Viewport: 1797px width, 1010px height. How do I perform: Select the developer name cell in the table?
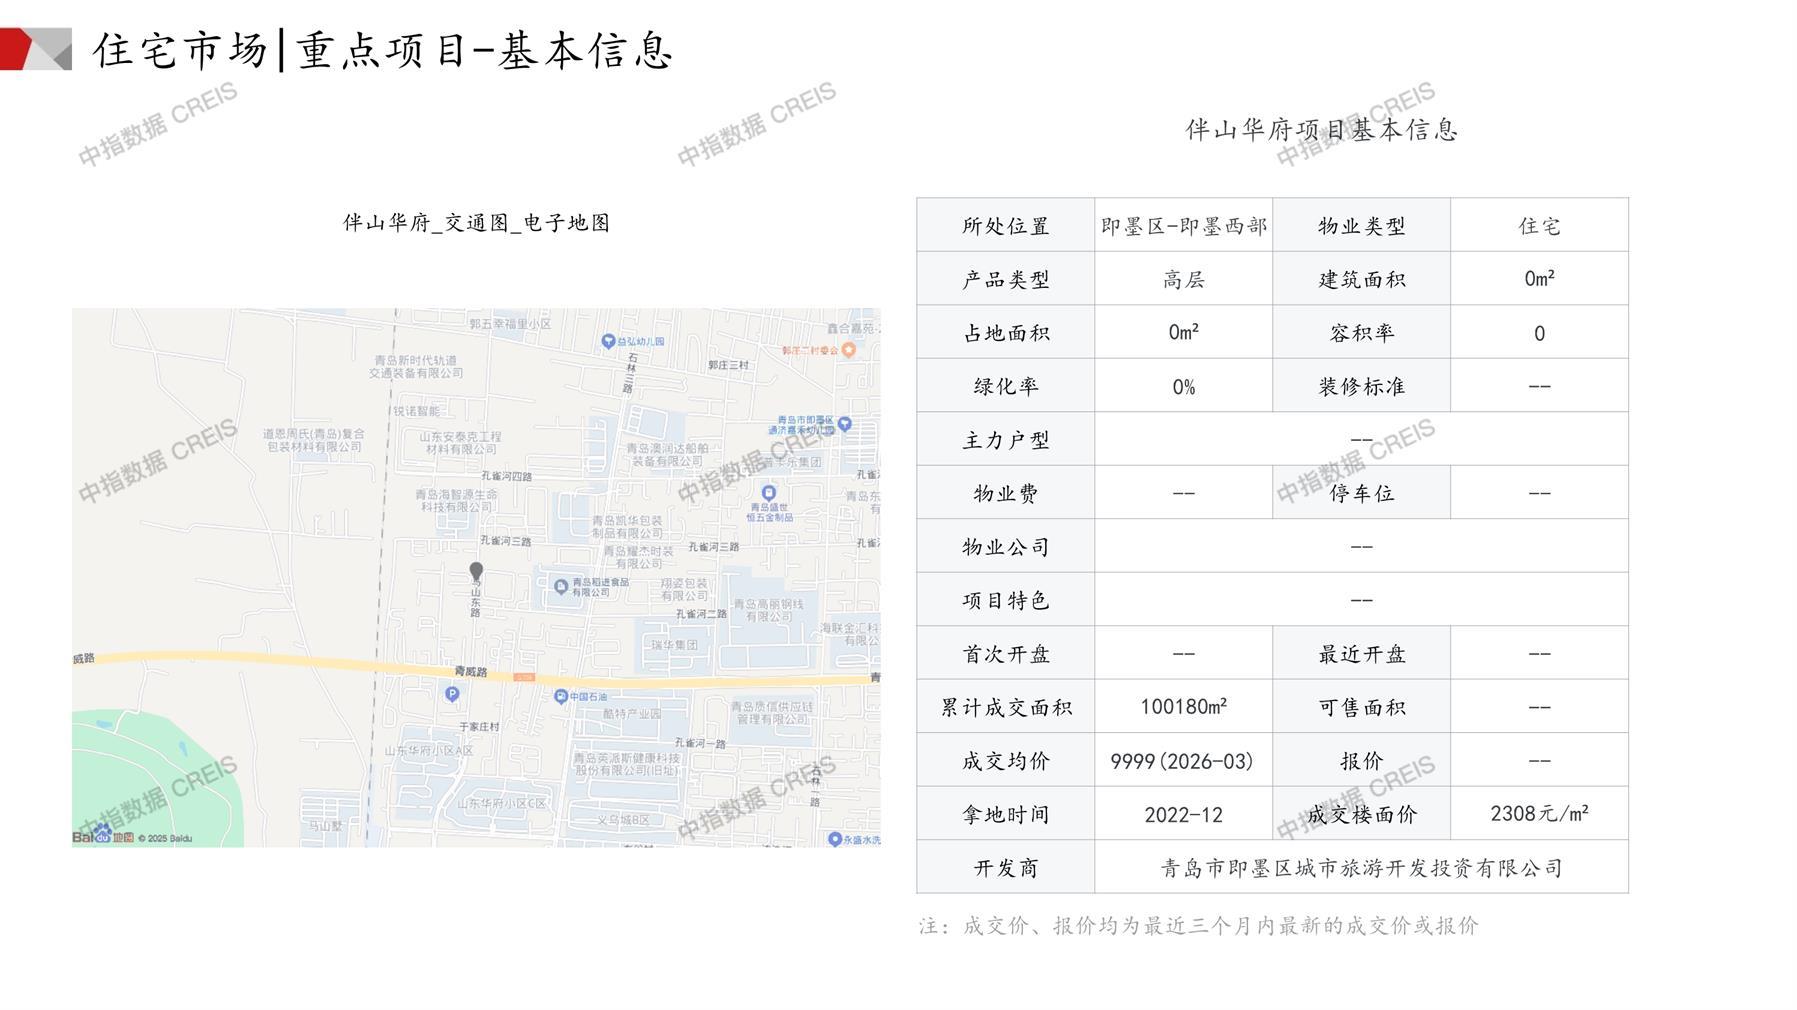(x=1360, y=868)
